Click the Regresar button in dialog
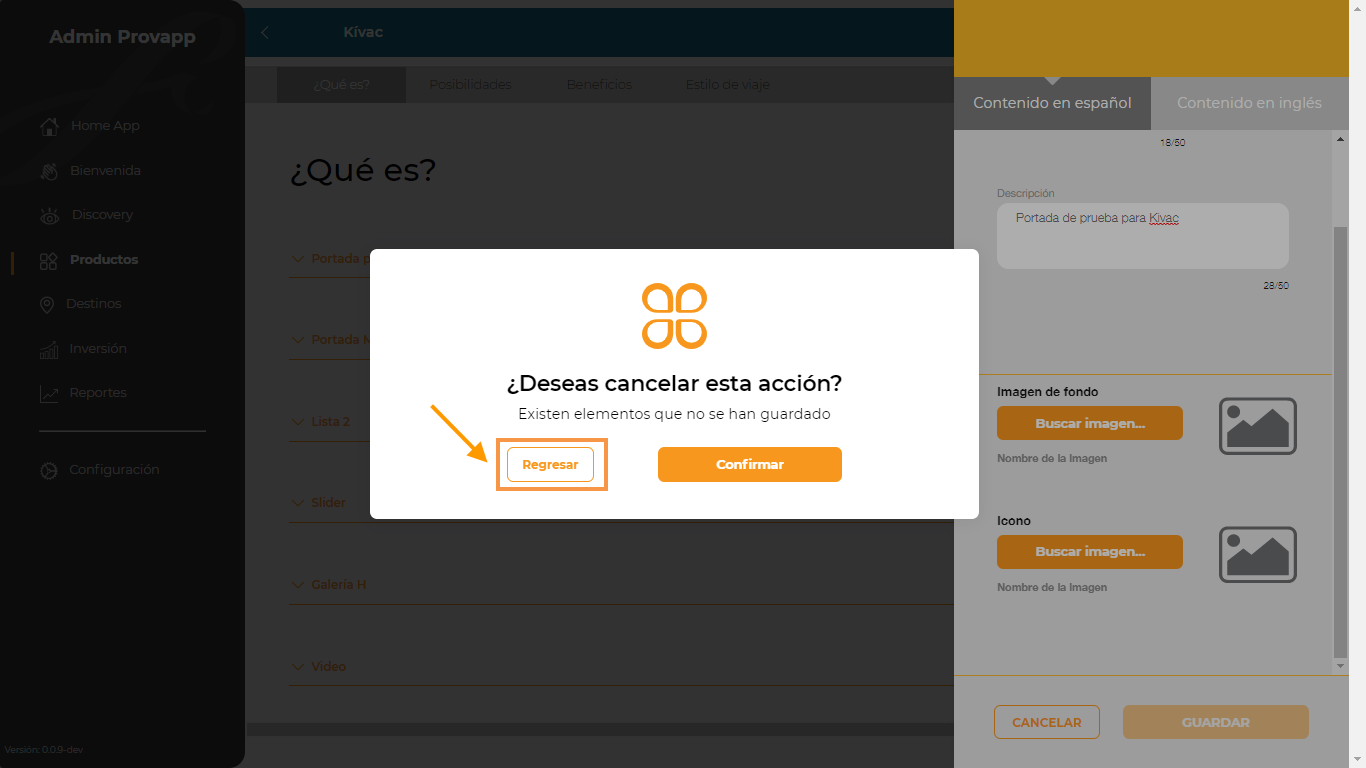Screen dimensions: 1366x768 point(550,465)
